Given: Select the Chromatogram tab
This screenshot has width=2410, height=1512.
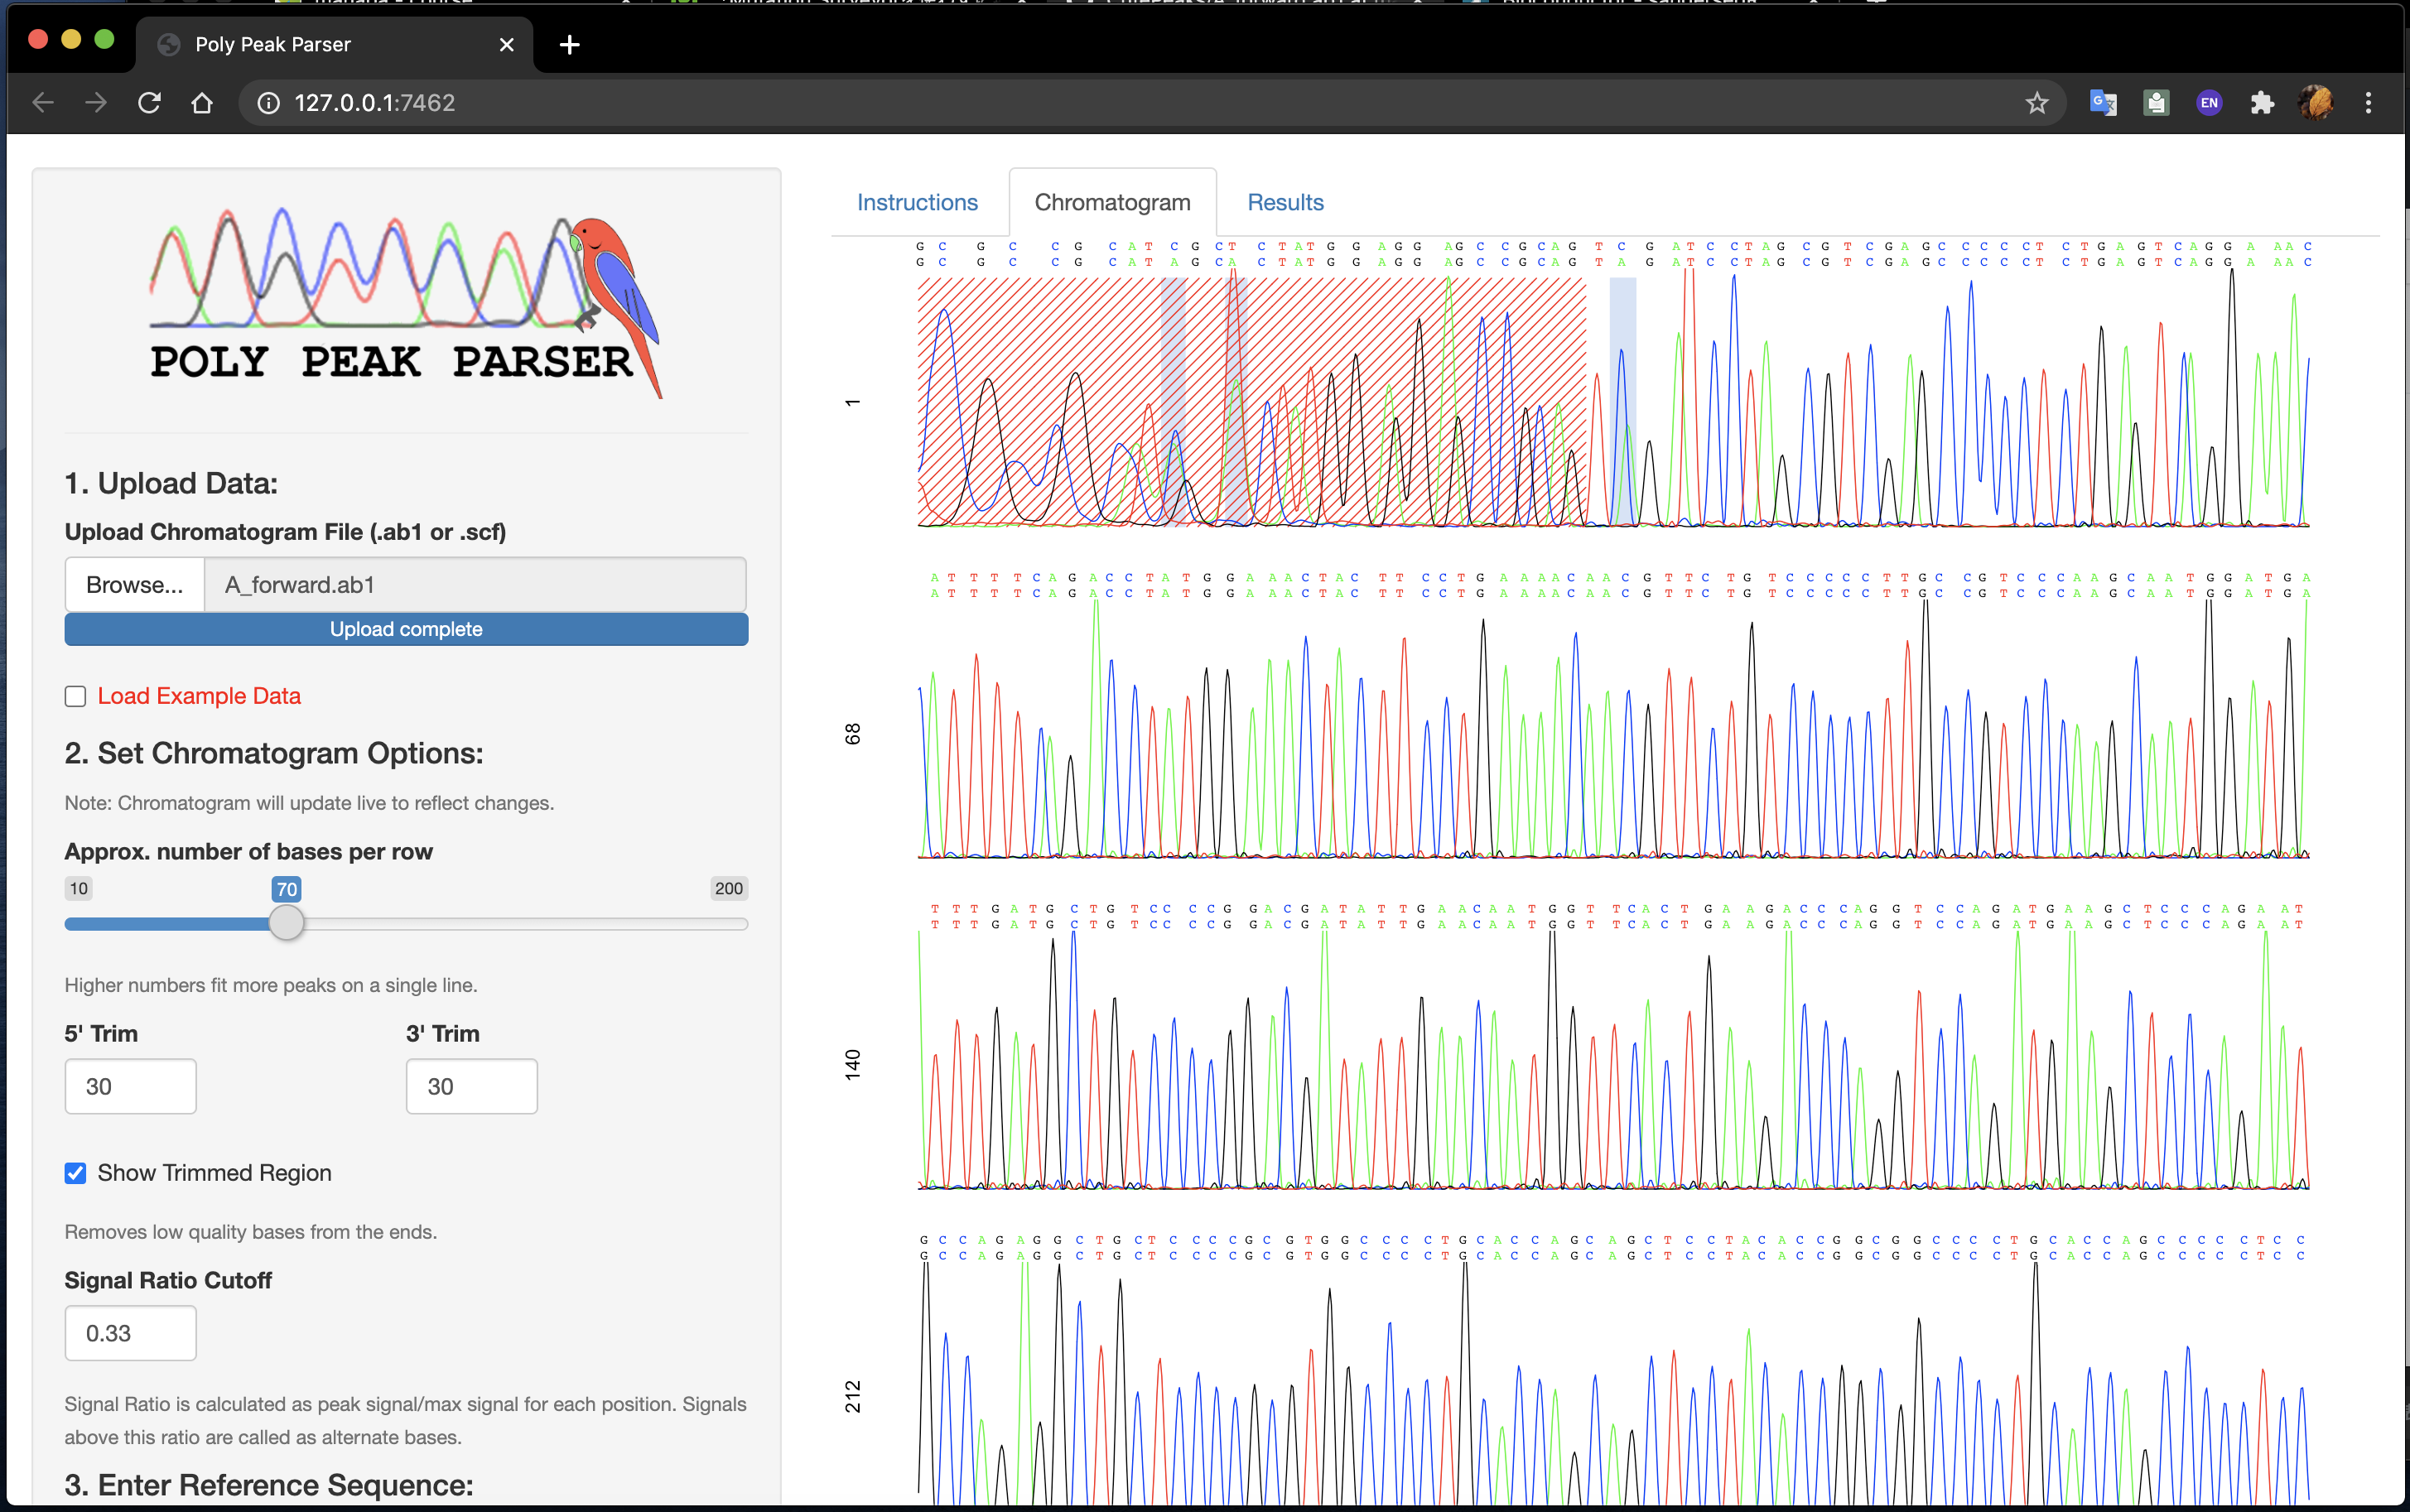Looking at the screenshot, I should pos(1113,202).
